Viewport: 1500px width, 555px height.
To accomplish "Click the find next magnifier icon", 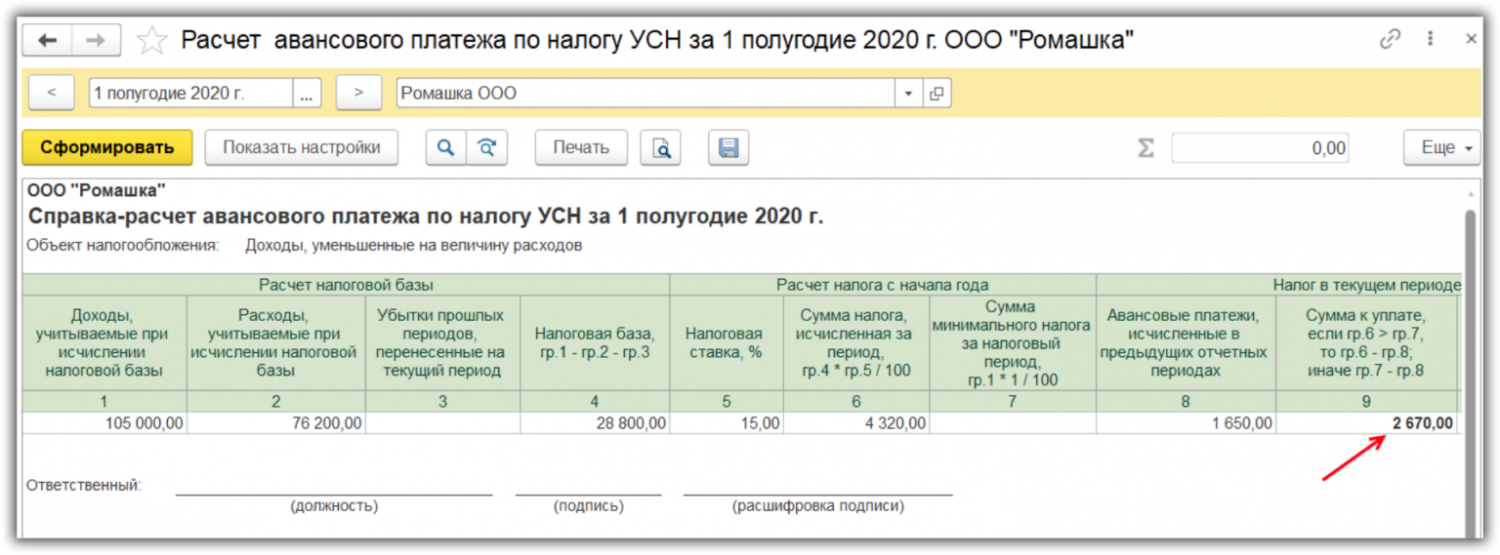I will click(x=487, y=147).
